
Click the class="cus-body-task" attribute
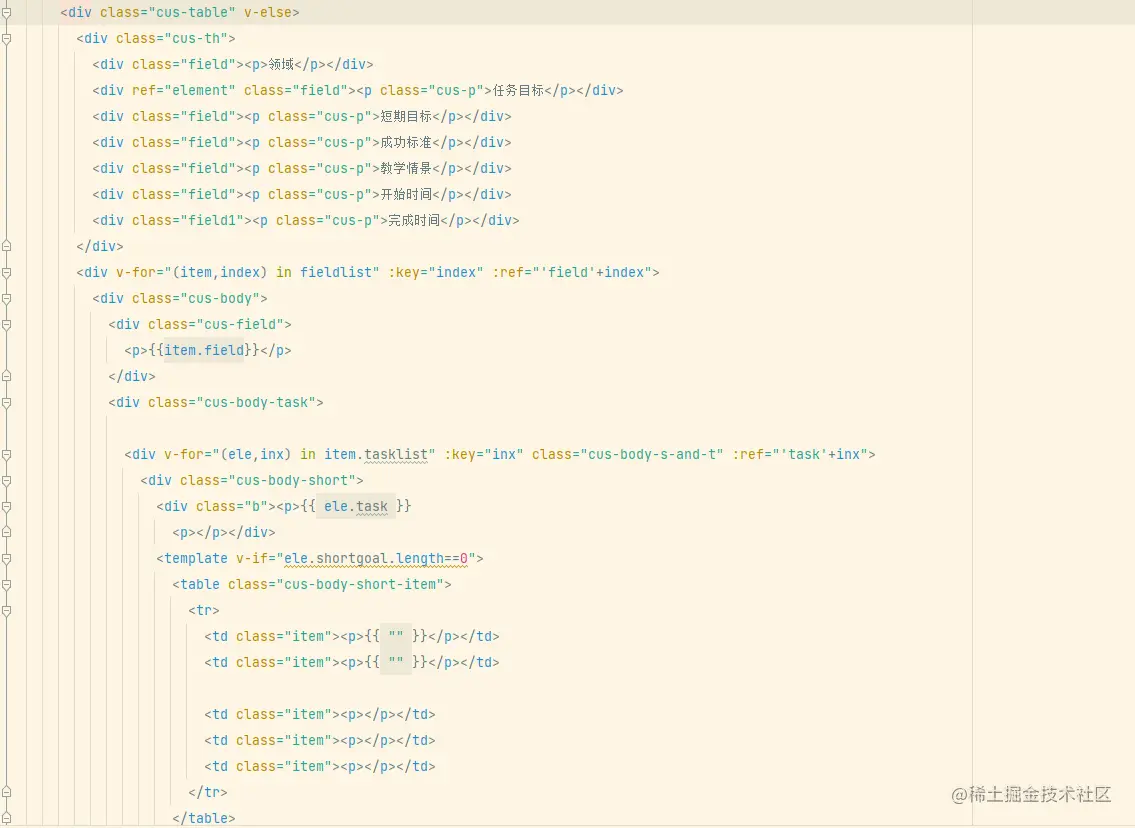click(x=232, y=403)
